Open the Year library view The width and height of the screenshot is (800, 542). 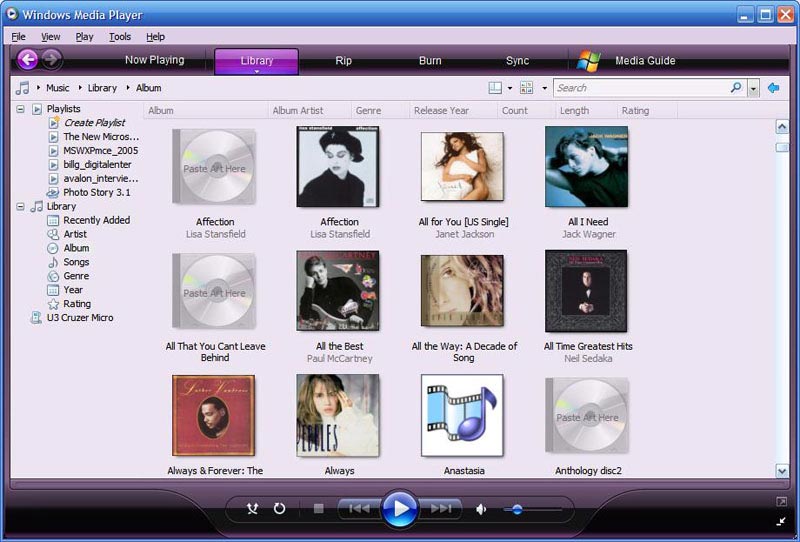pyautogui.click(x=73, y=290)
